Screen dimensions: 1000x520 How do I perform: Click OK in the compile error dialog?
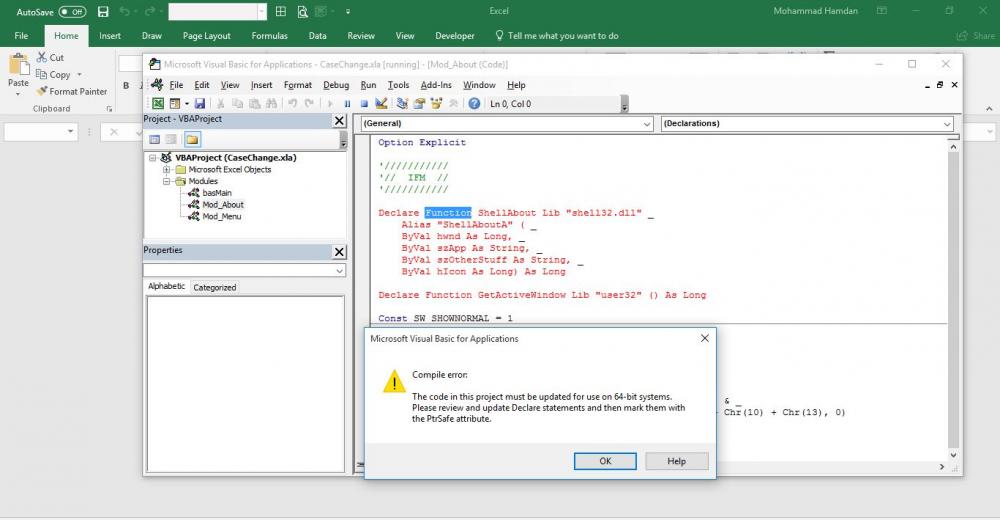pos(605,461)
